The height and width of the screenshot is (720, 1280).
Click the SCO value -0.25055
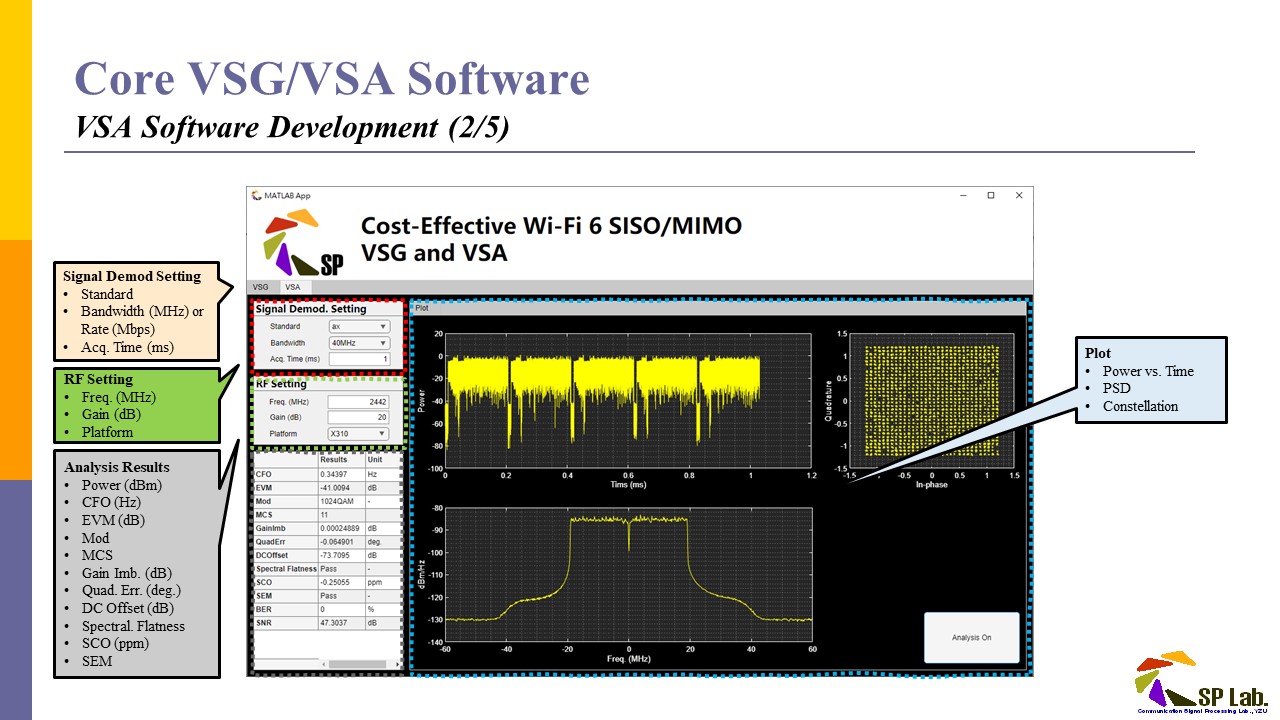(341, 583)
